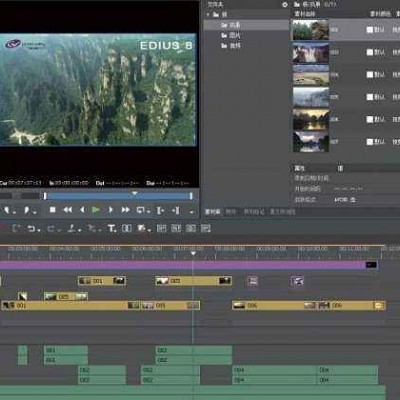Viewport: 400px width, 400px height.
Task: Click the Out timecode field
Action: pos(118,183)
